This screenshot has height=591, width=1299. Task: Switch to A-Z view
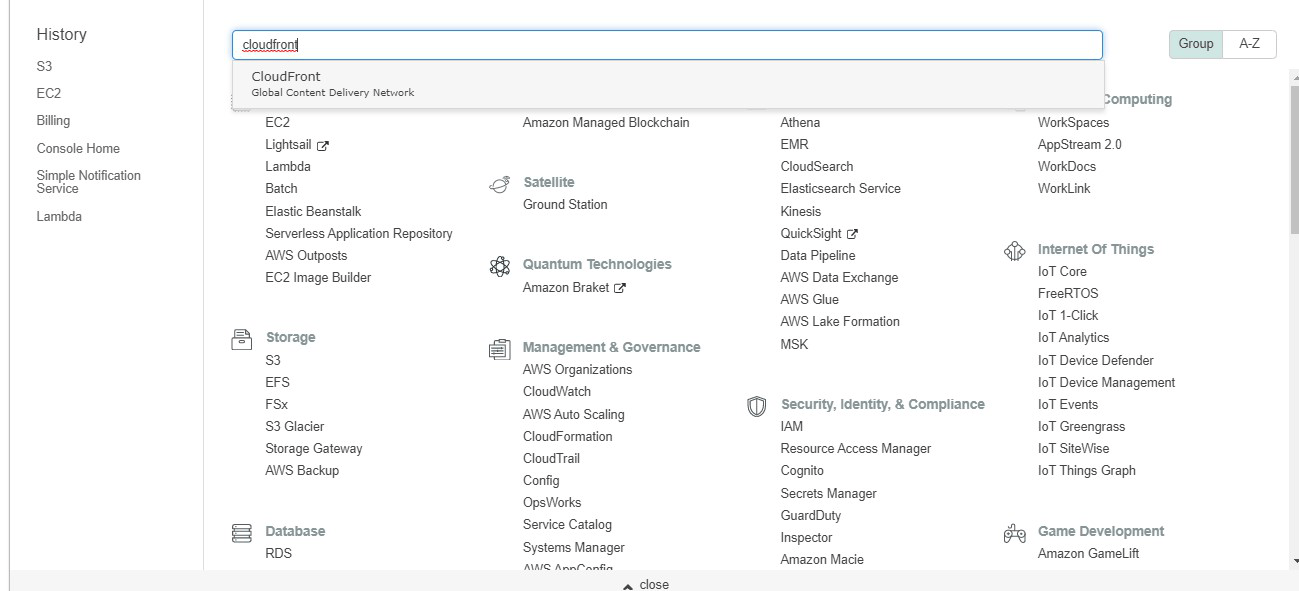coord(1250,44)
